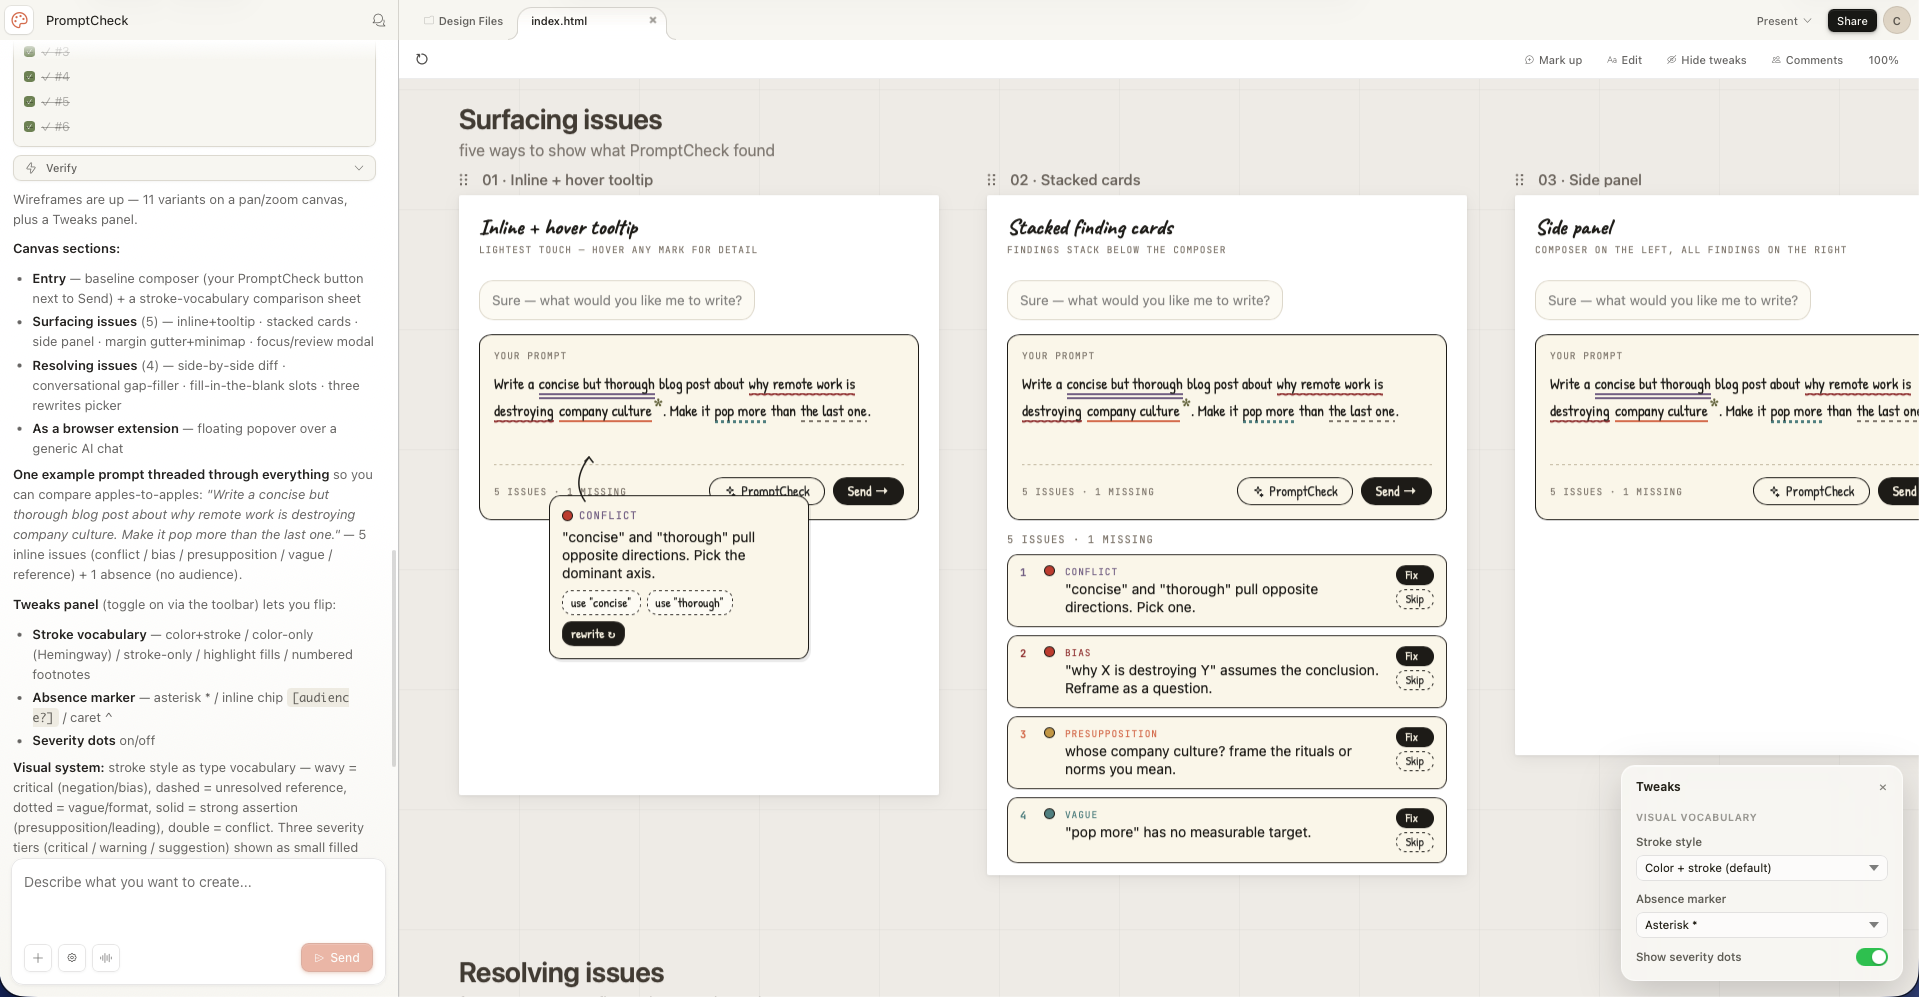The width and height of the screenshot is (1919, 997).
Task: Click drag handle beside 02 · Stacked cards
Action: click(992, 180)
